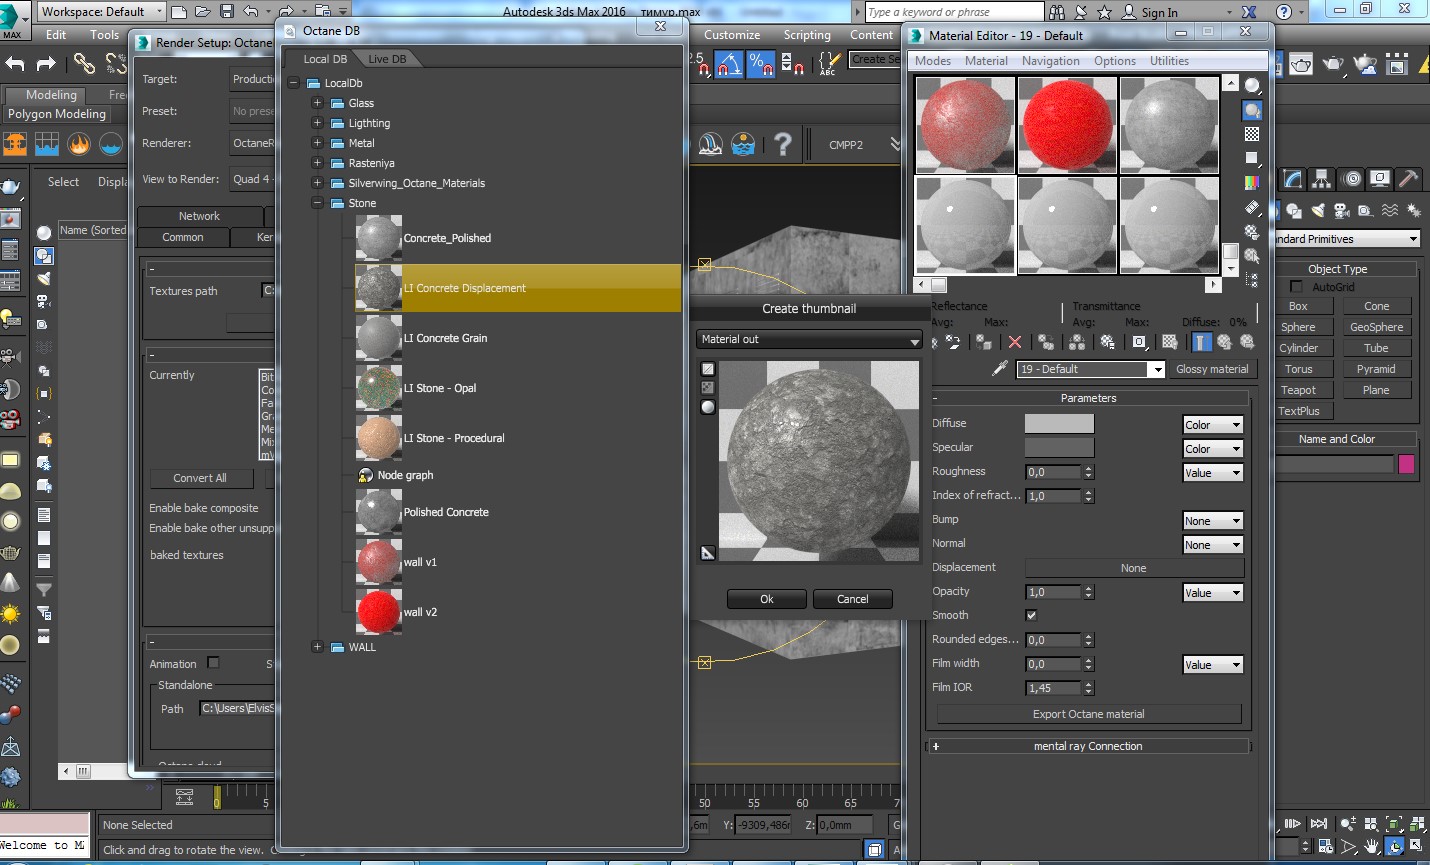Create a Teapot primitive button
Screen dimensions: 1430x865
(x=1298, y=390)
